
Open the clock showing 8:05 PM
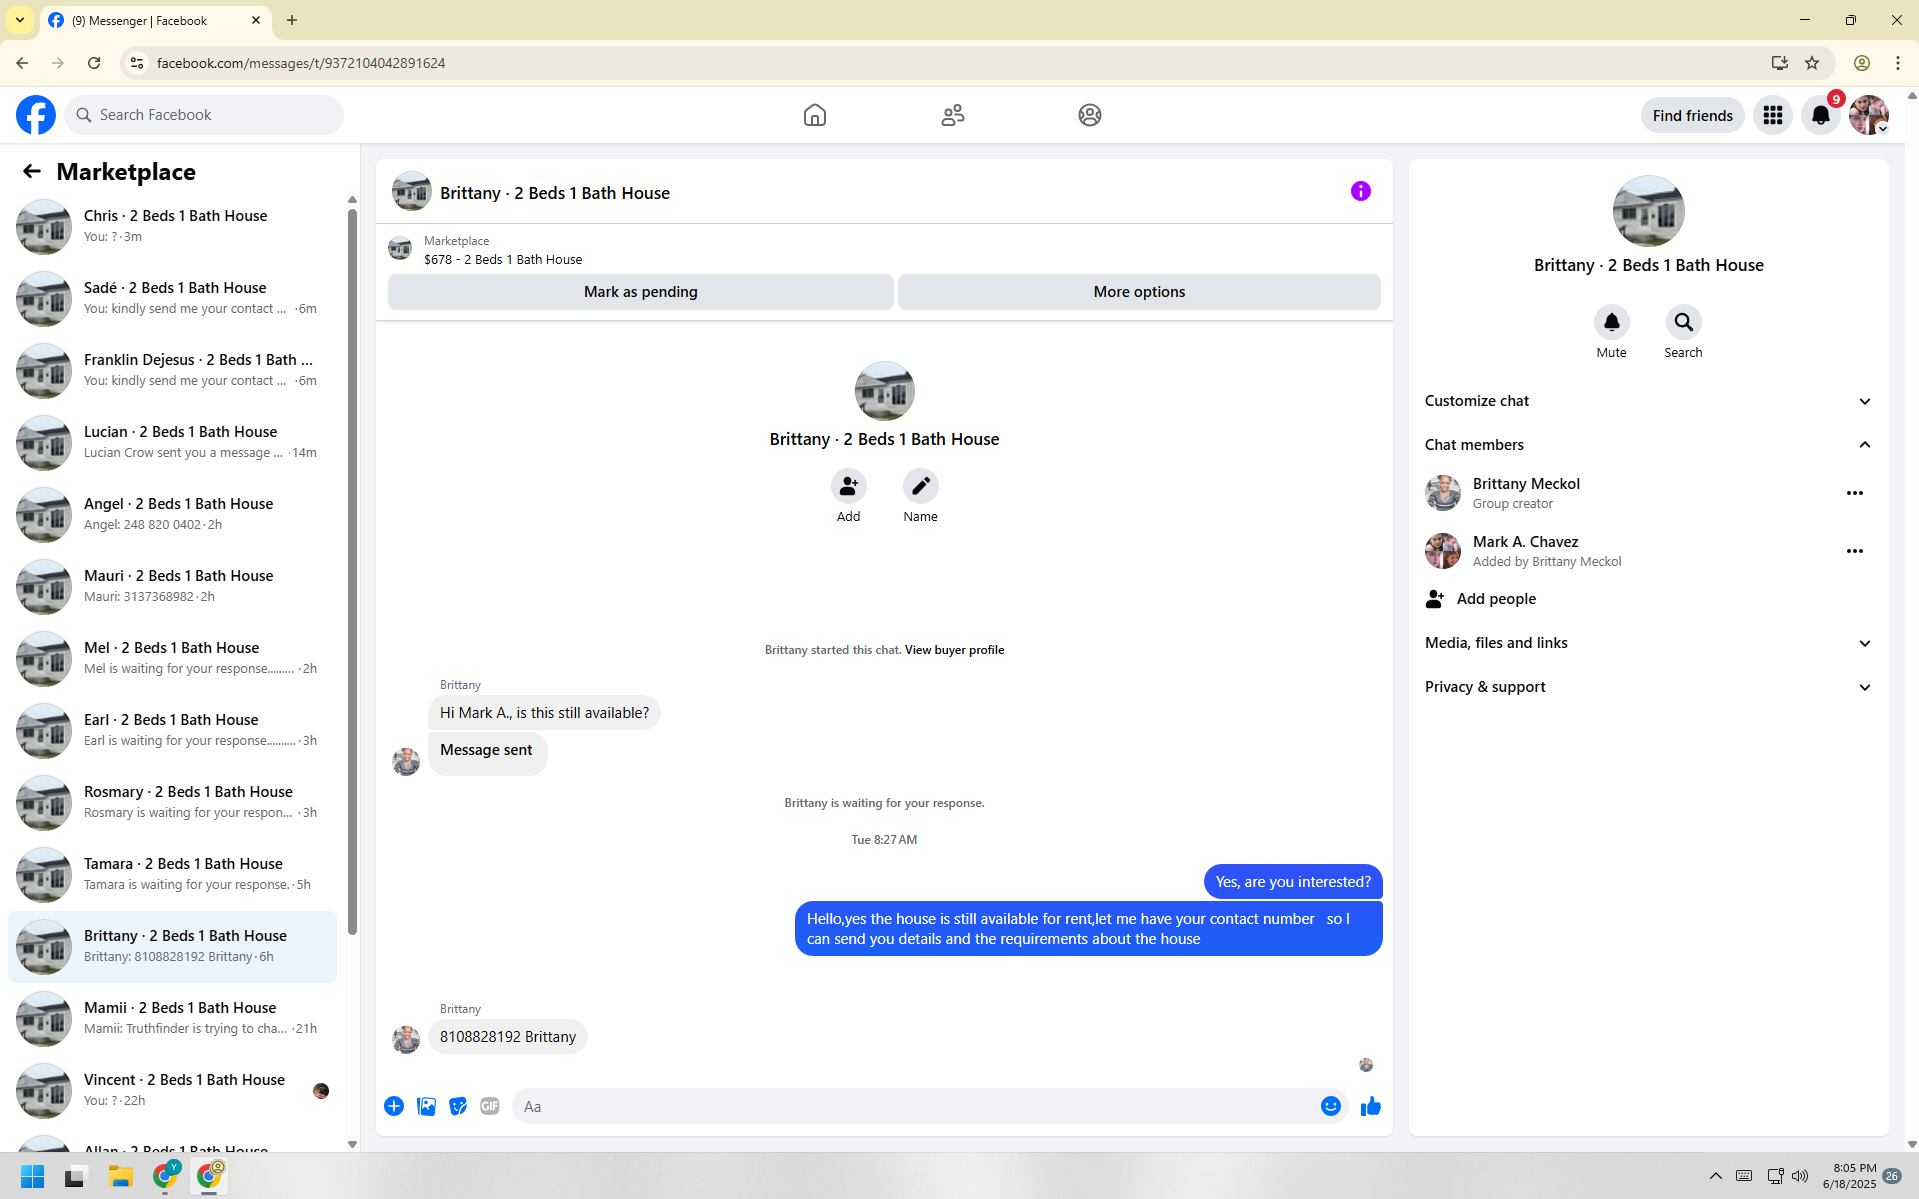click(x=1849, y=1176)
